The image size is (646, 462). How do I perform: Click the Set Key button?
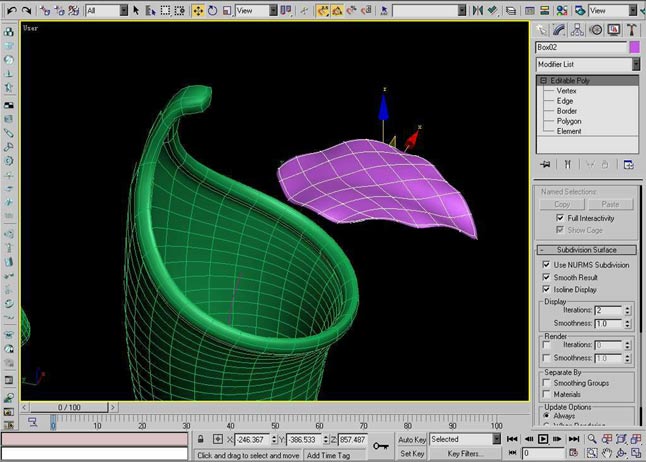click(412, 453)
